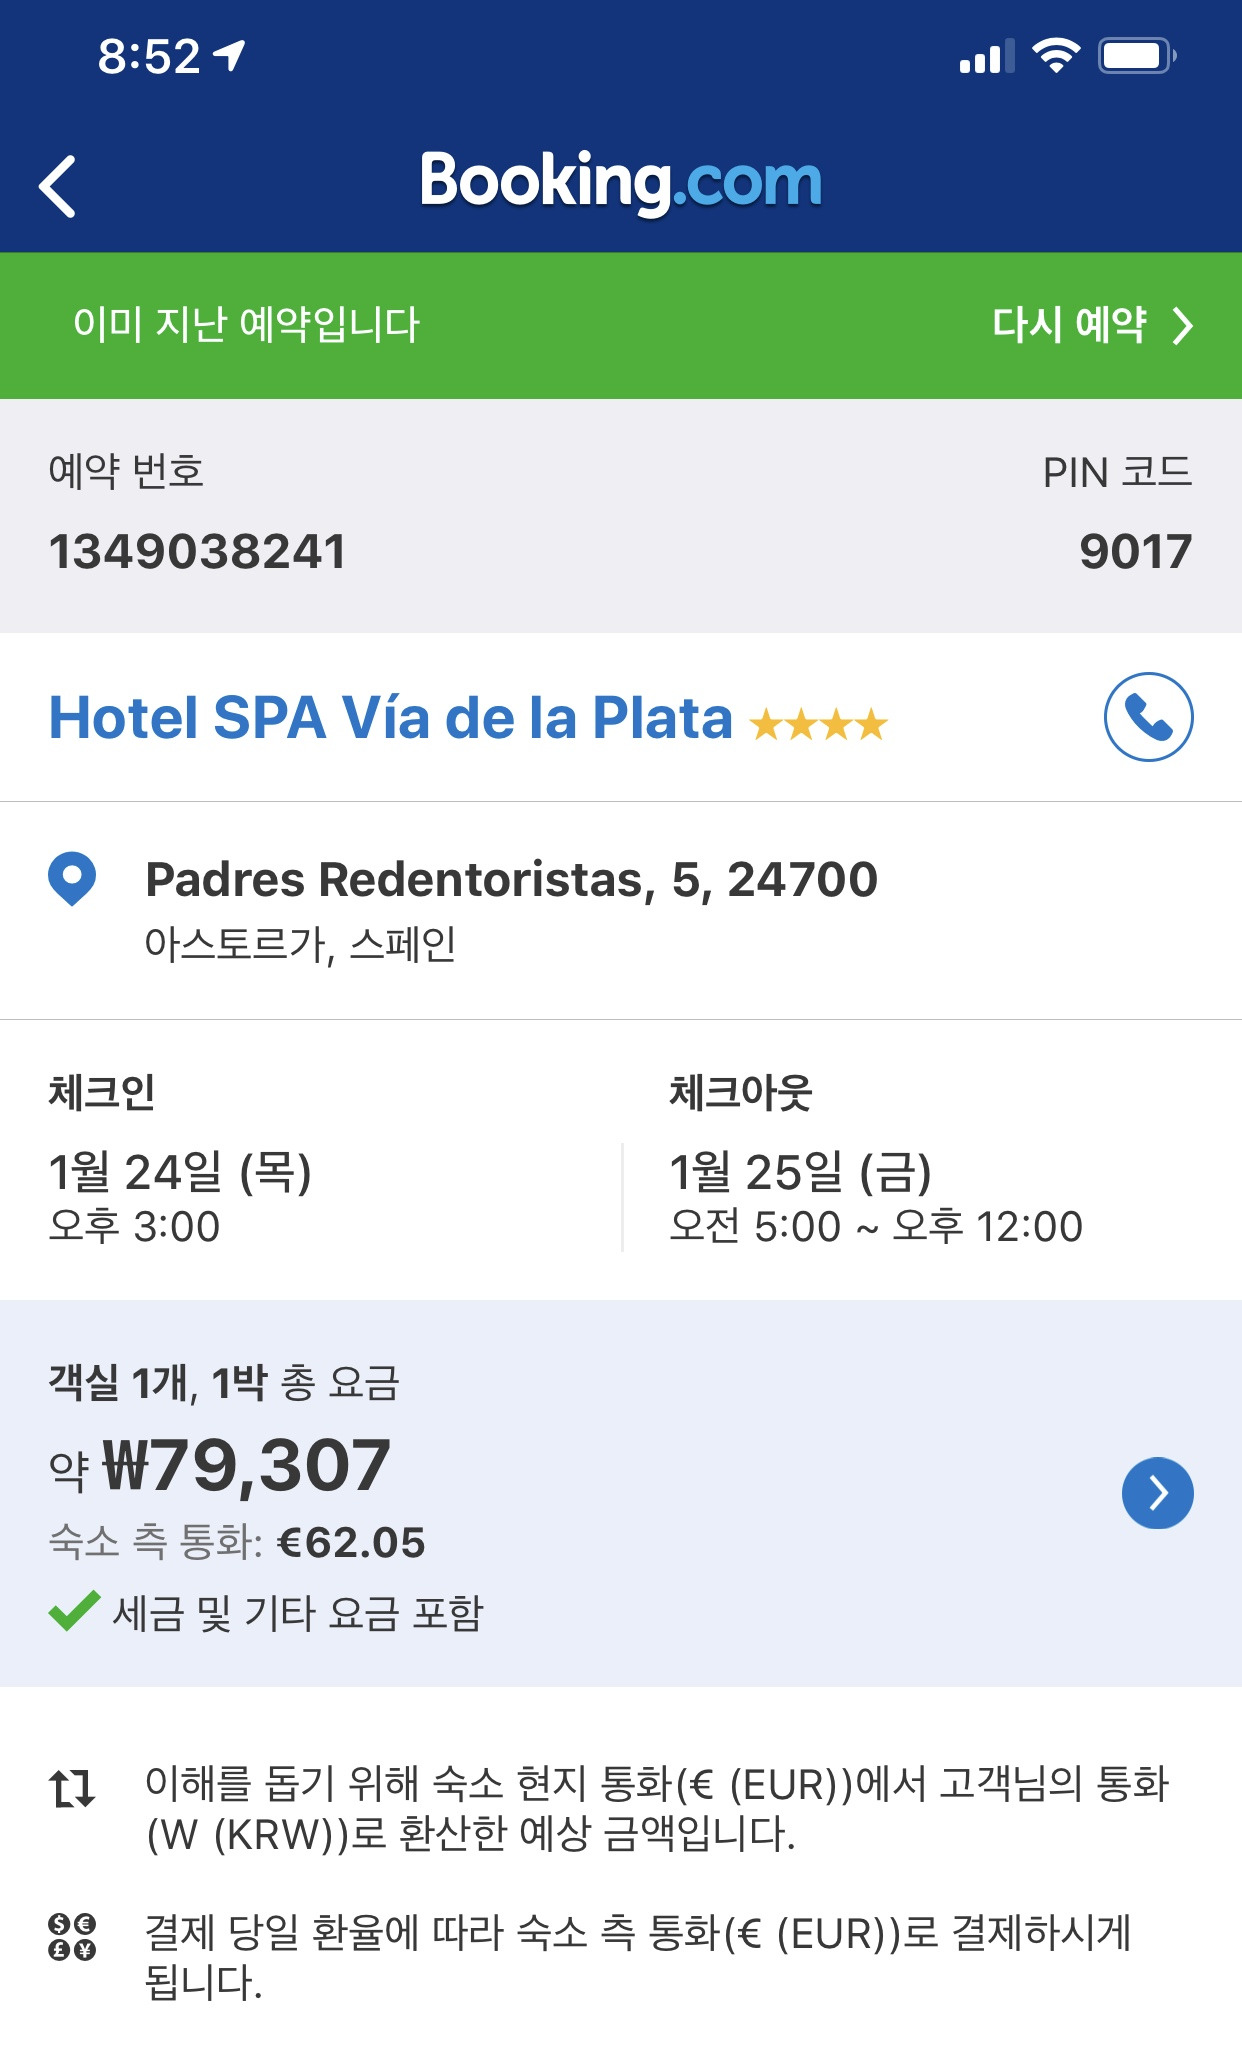This screenshot has width=1242, height=2067.
Task: Call the hotel via phone icon
Action: [1148, 717]
